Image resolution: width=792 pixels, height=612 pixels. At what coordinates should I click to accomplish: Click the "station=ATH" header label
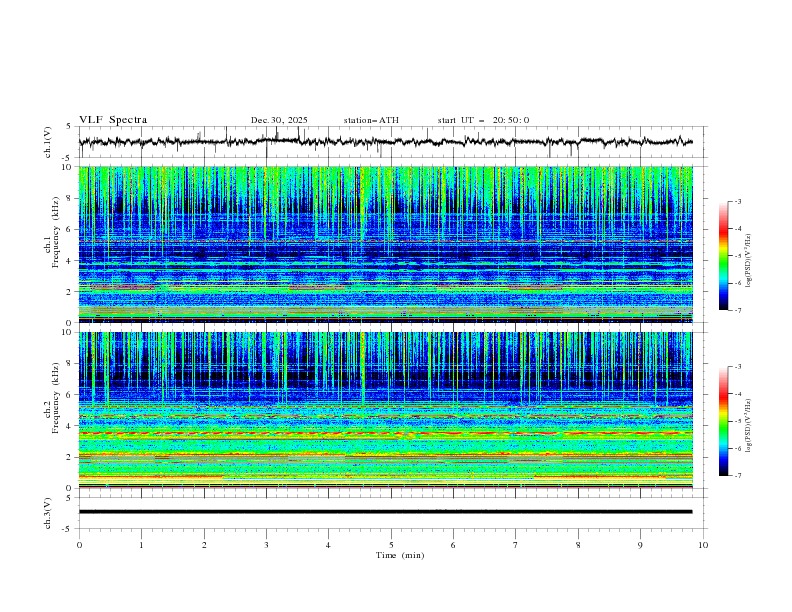371,120
